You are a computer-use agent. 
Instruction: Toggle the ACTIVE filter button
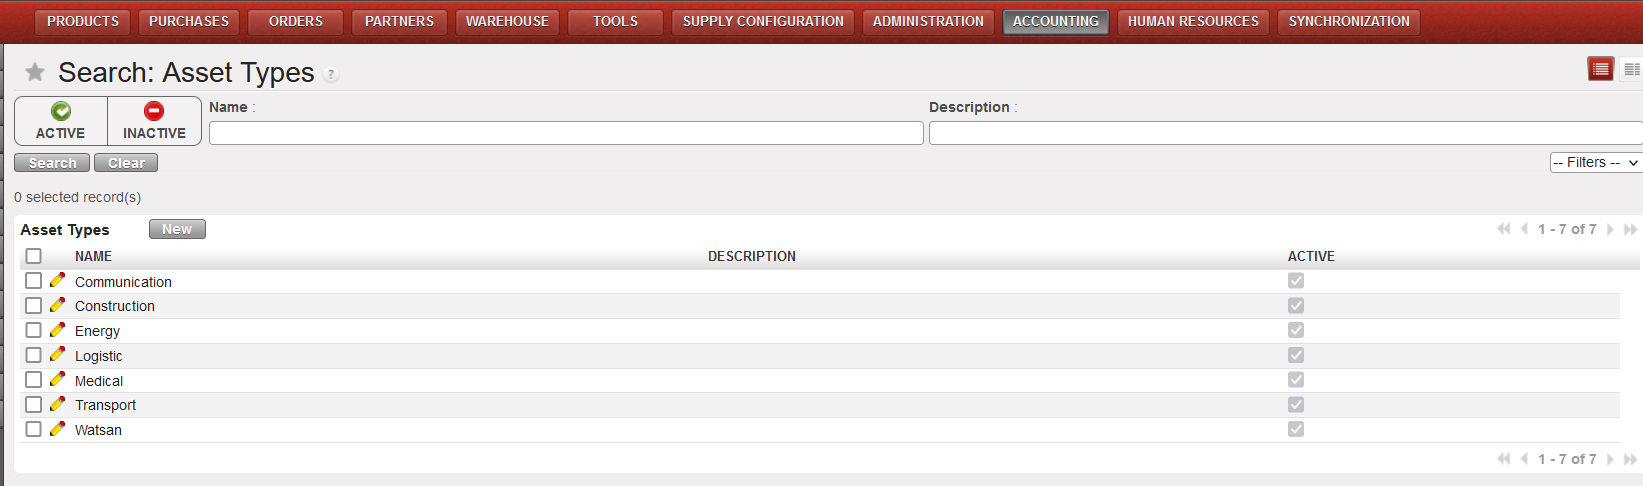(x=61, y=121)
